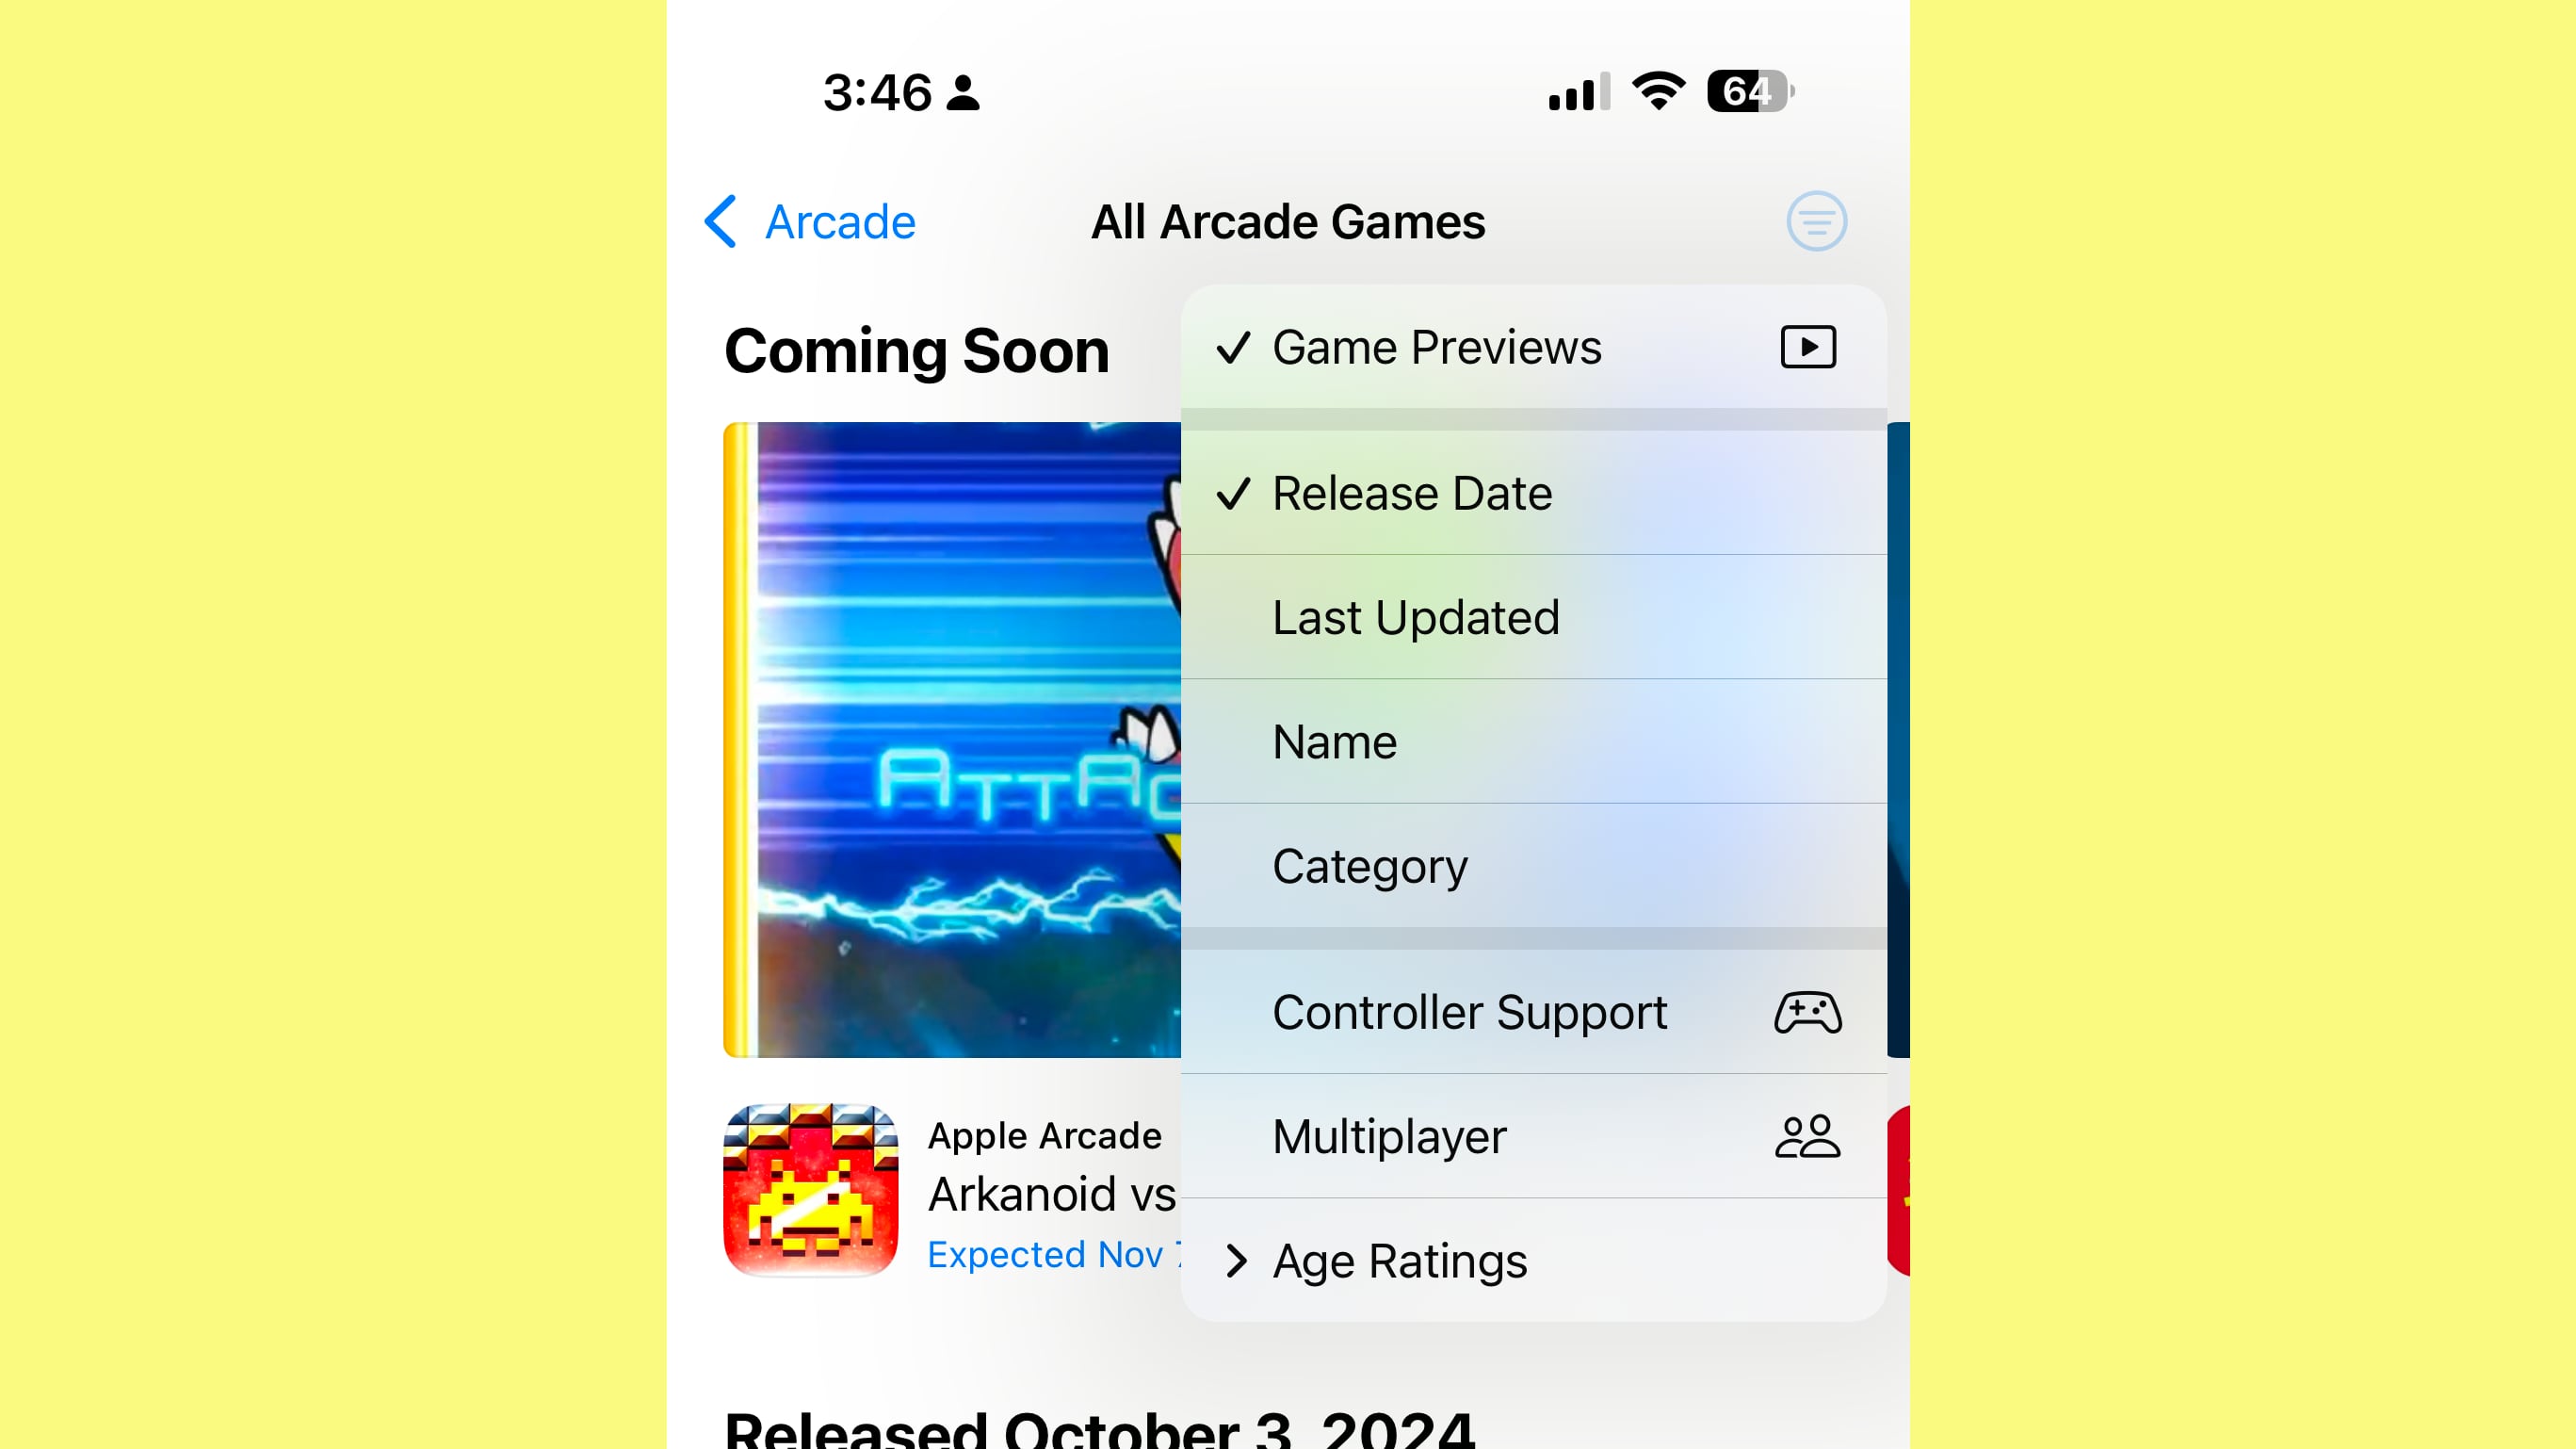Click the Multiplayer people icon

click(1806, 1136)
